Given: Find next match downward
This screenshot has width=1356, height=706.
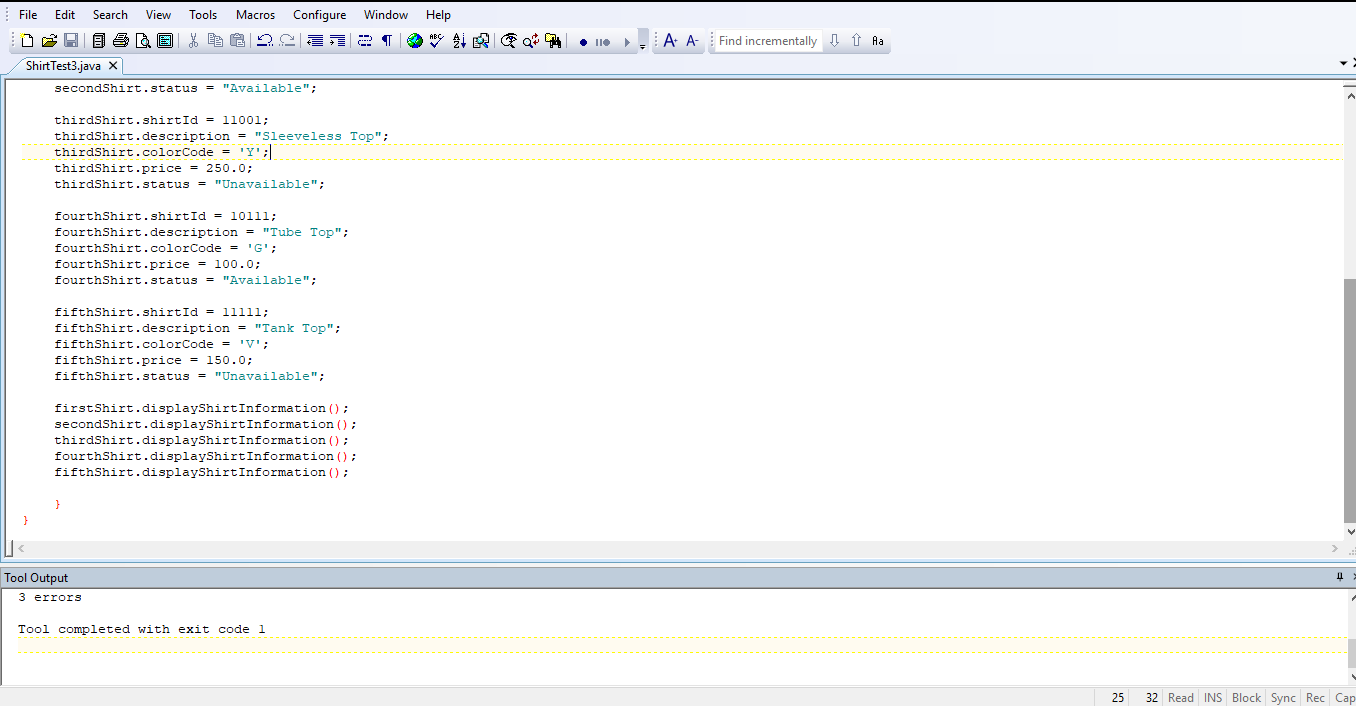Looking at the screenshot, I should pos(834,40).
